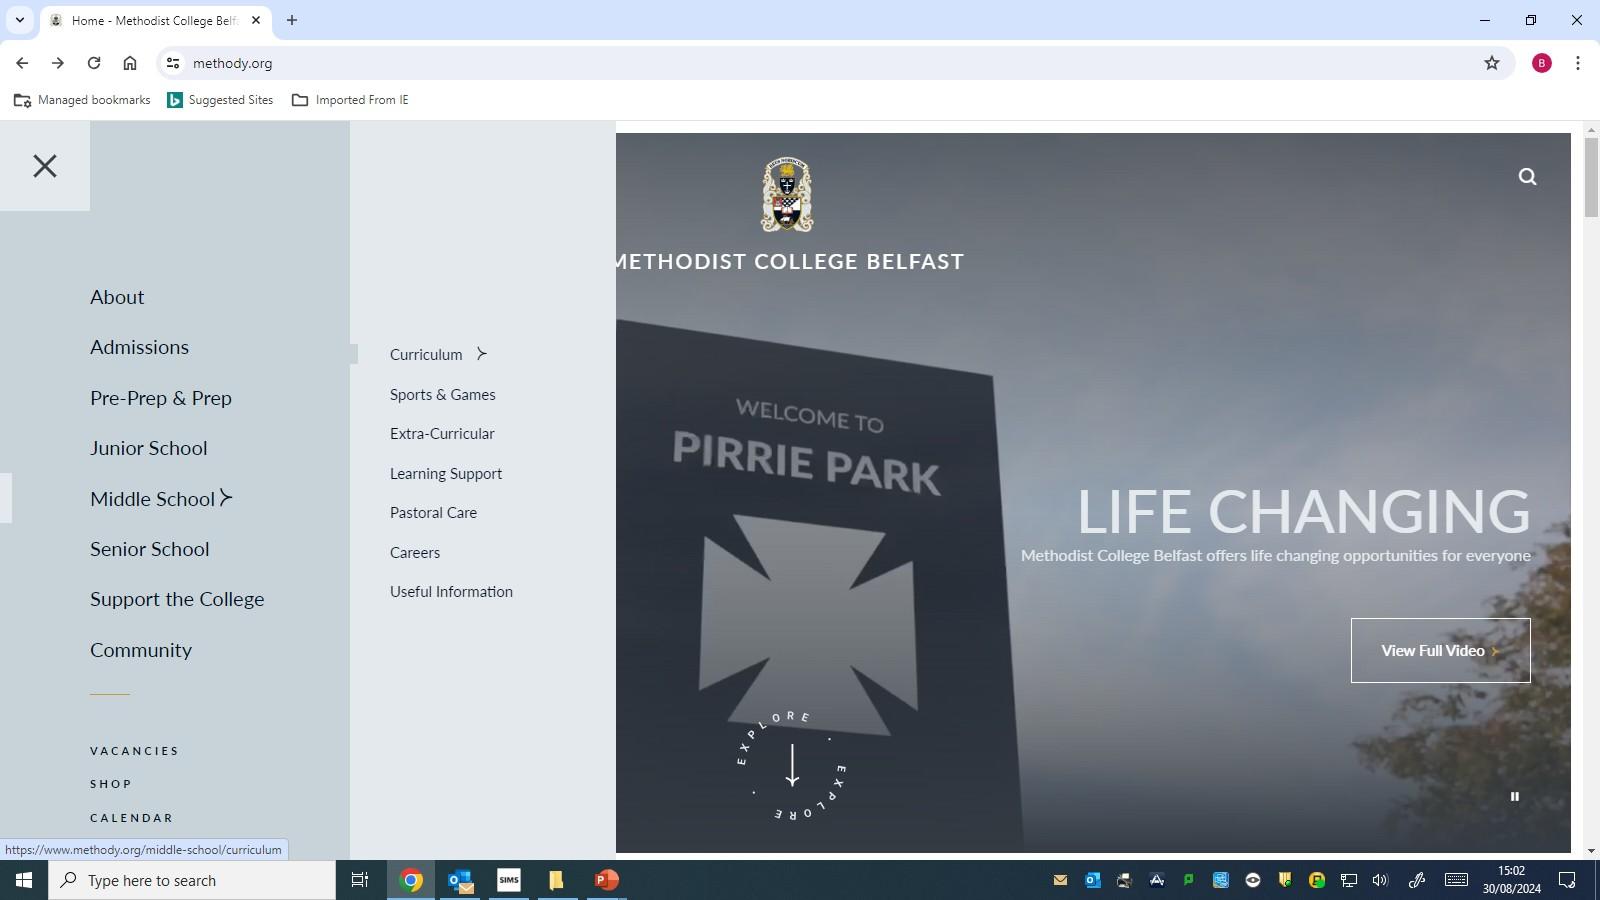The image size is (1600, 900).
Task: Click the Explore down arrow circle
Action: [x=792, y=767]
